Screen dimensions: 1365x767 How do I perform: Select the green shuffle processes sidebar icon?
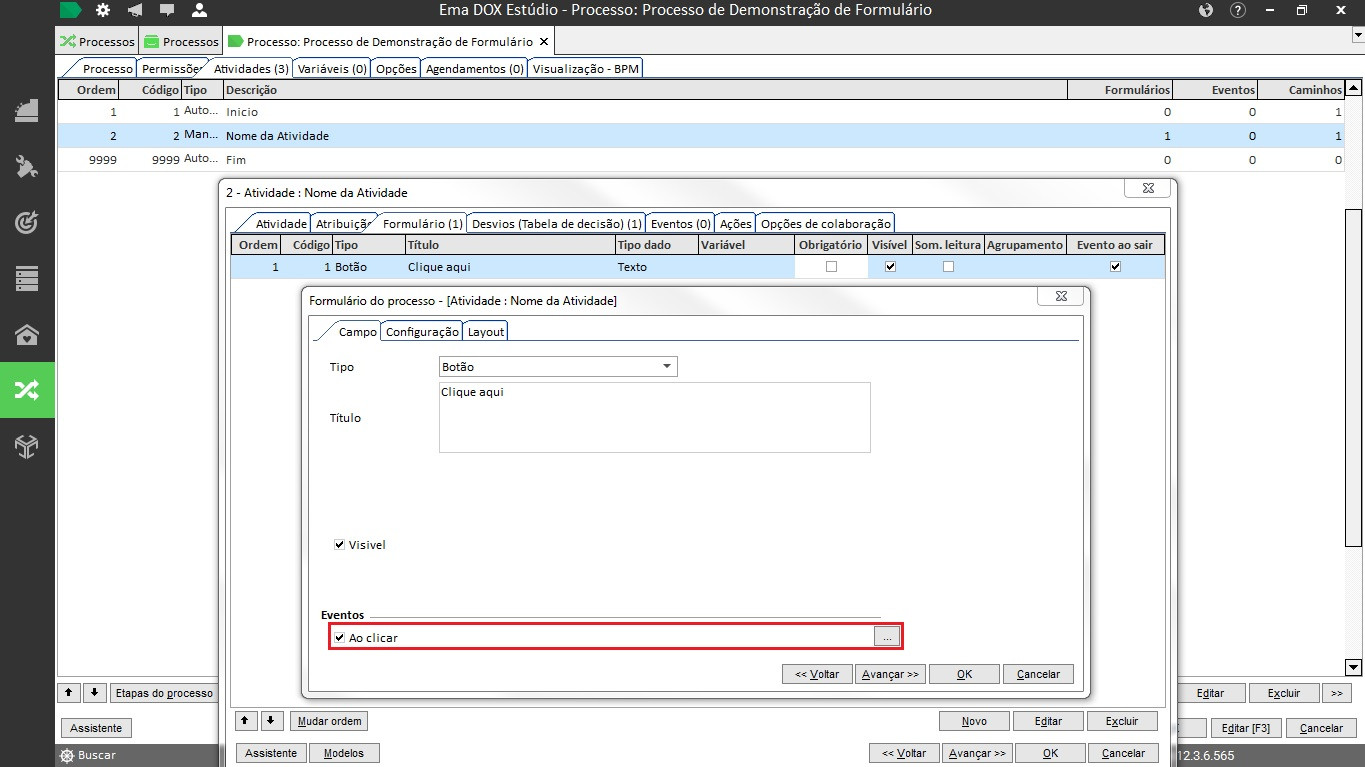click(x=27, y=390)
